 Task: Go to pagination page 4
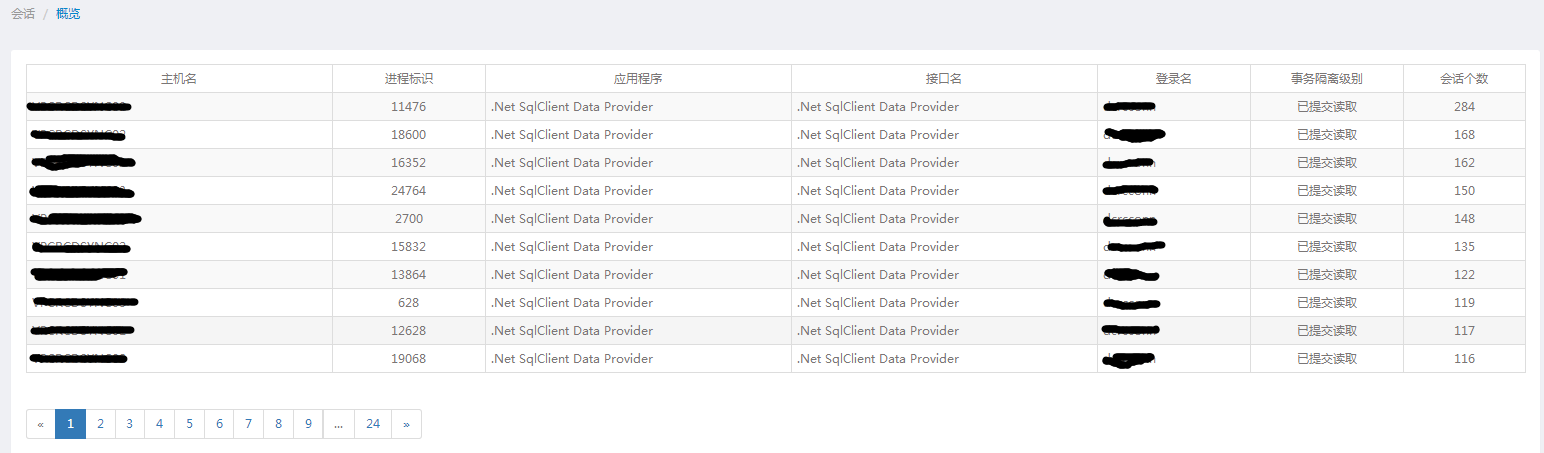coord(160,424)
